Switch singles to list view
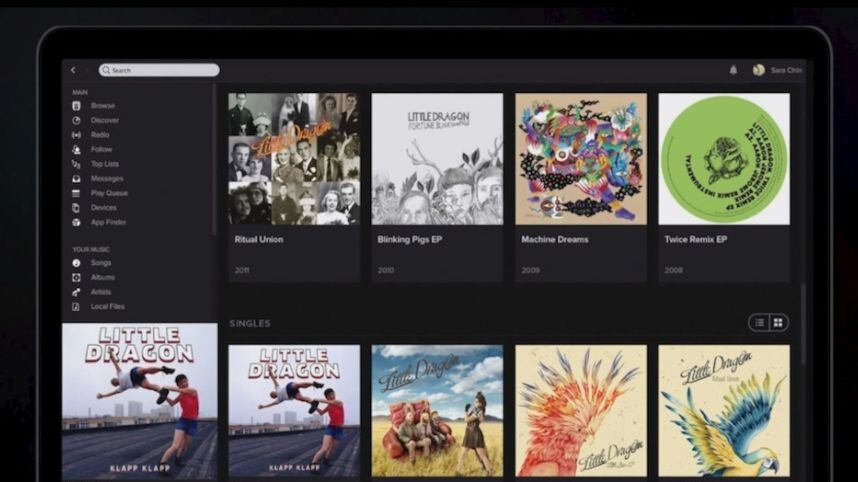 pyautogui.click(x=760, y=322)
